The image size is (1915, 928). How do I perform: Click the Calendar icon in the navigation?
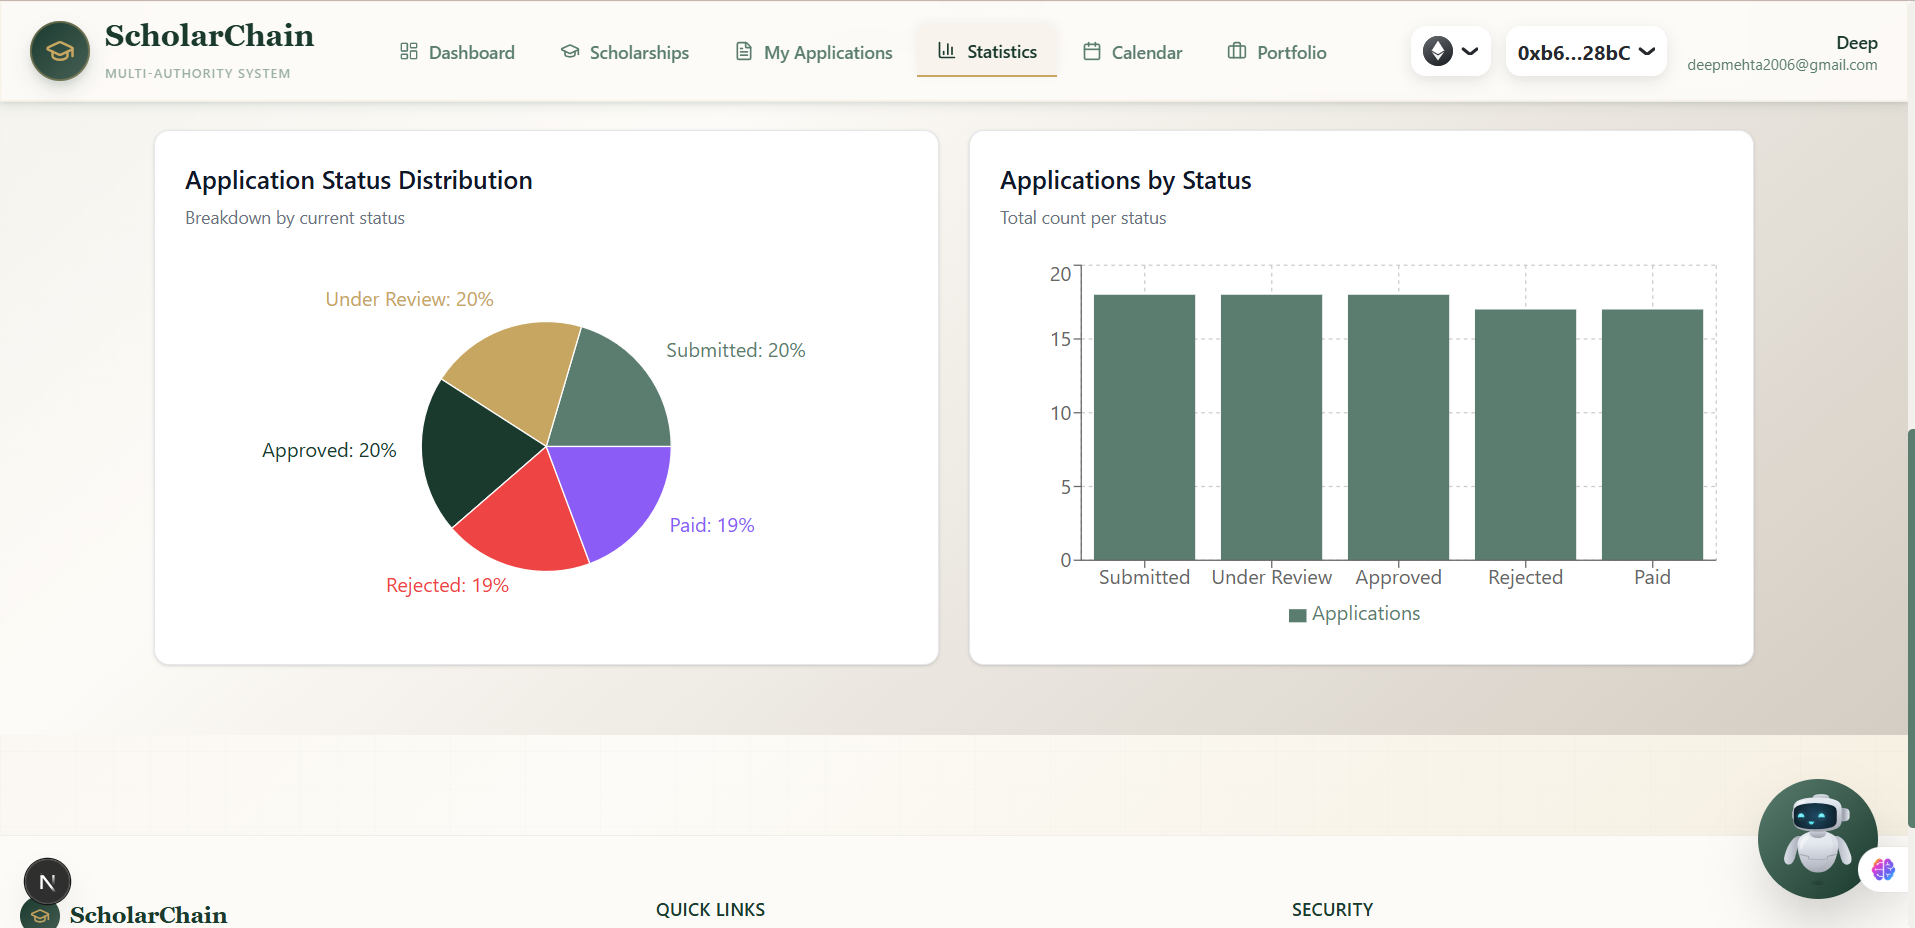[1093, 51]
